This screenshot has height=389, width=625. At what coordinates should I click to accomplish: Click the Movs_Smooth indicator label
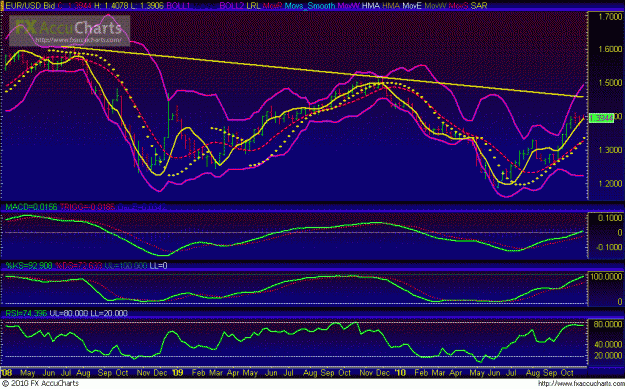[310, 6]
